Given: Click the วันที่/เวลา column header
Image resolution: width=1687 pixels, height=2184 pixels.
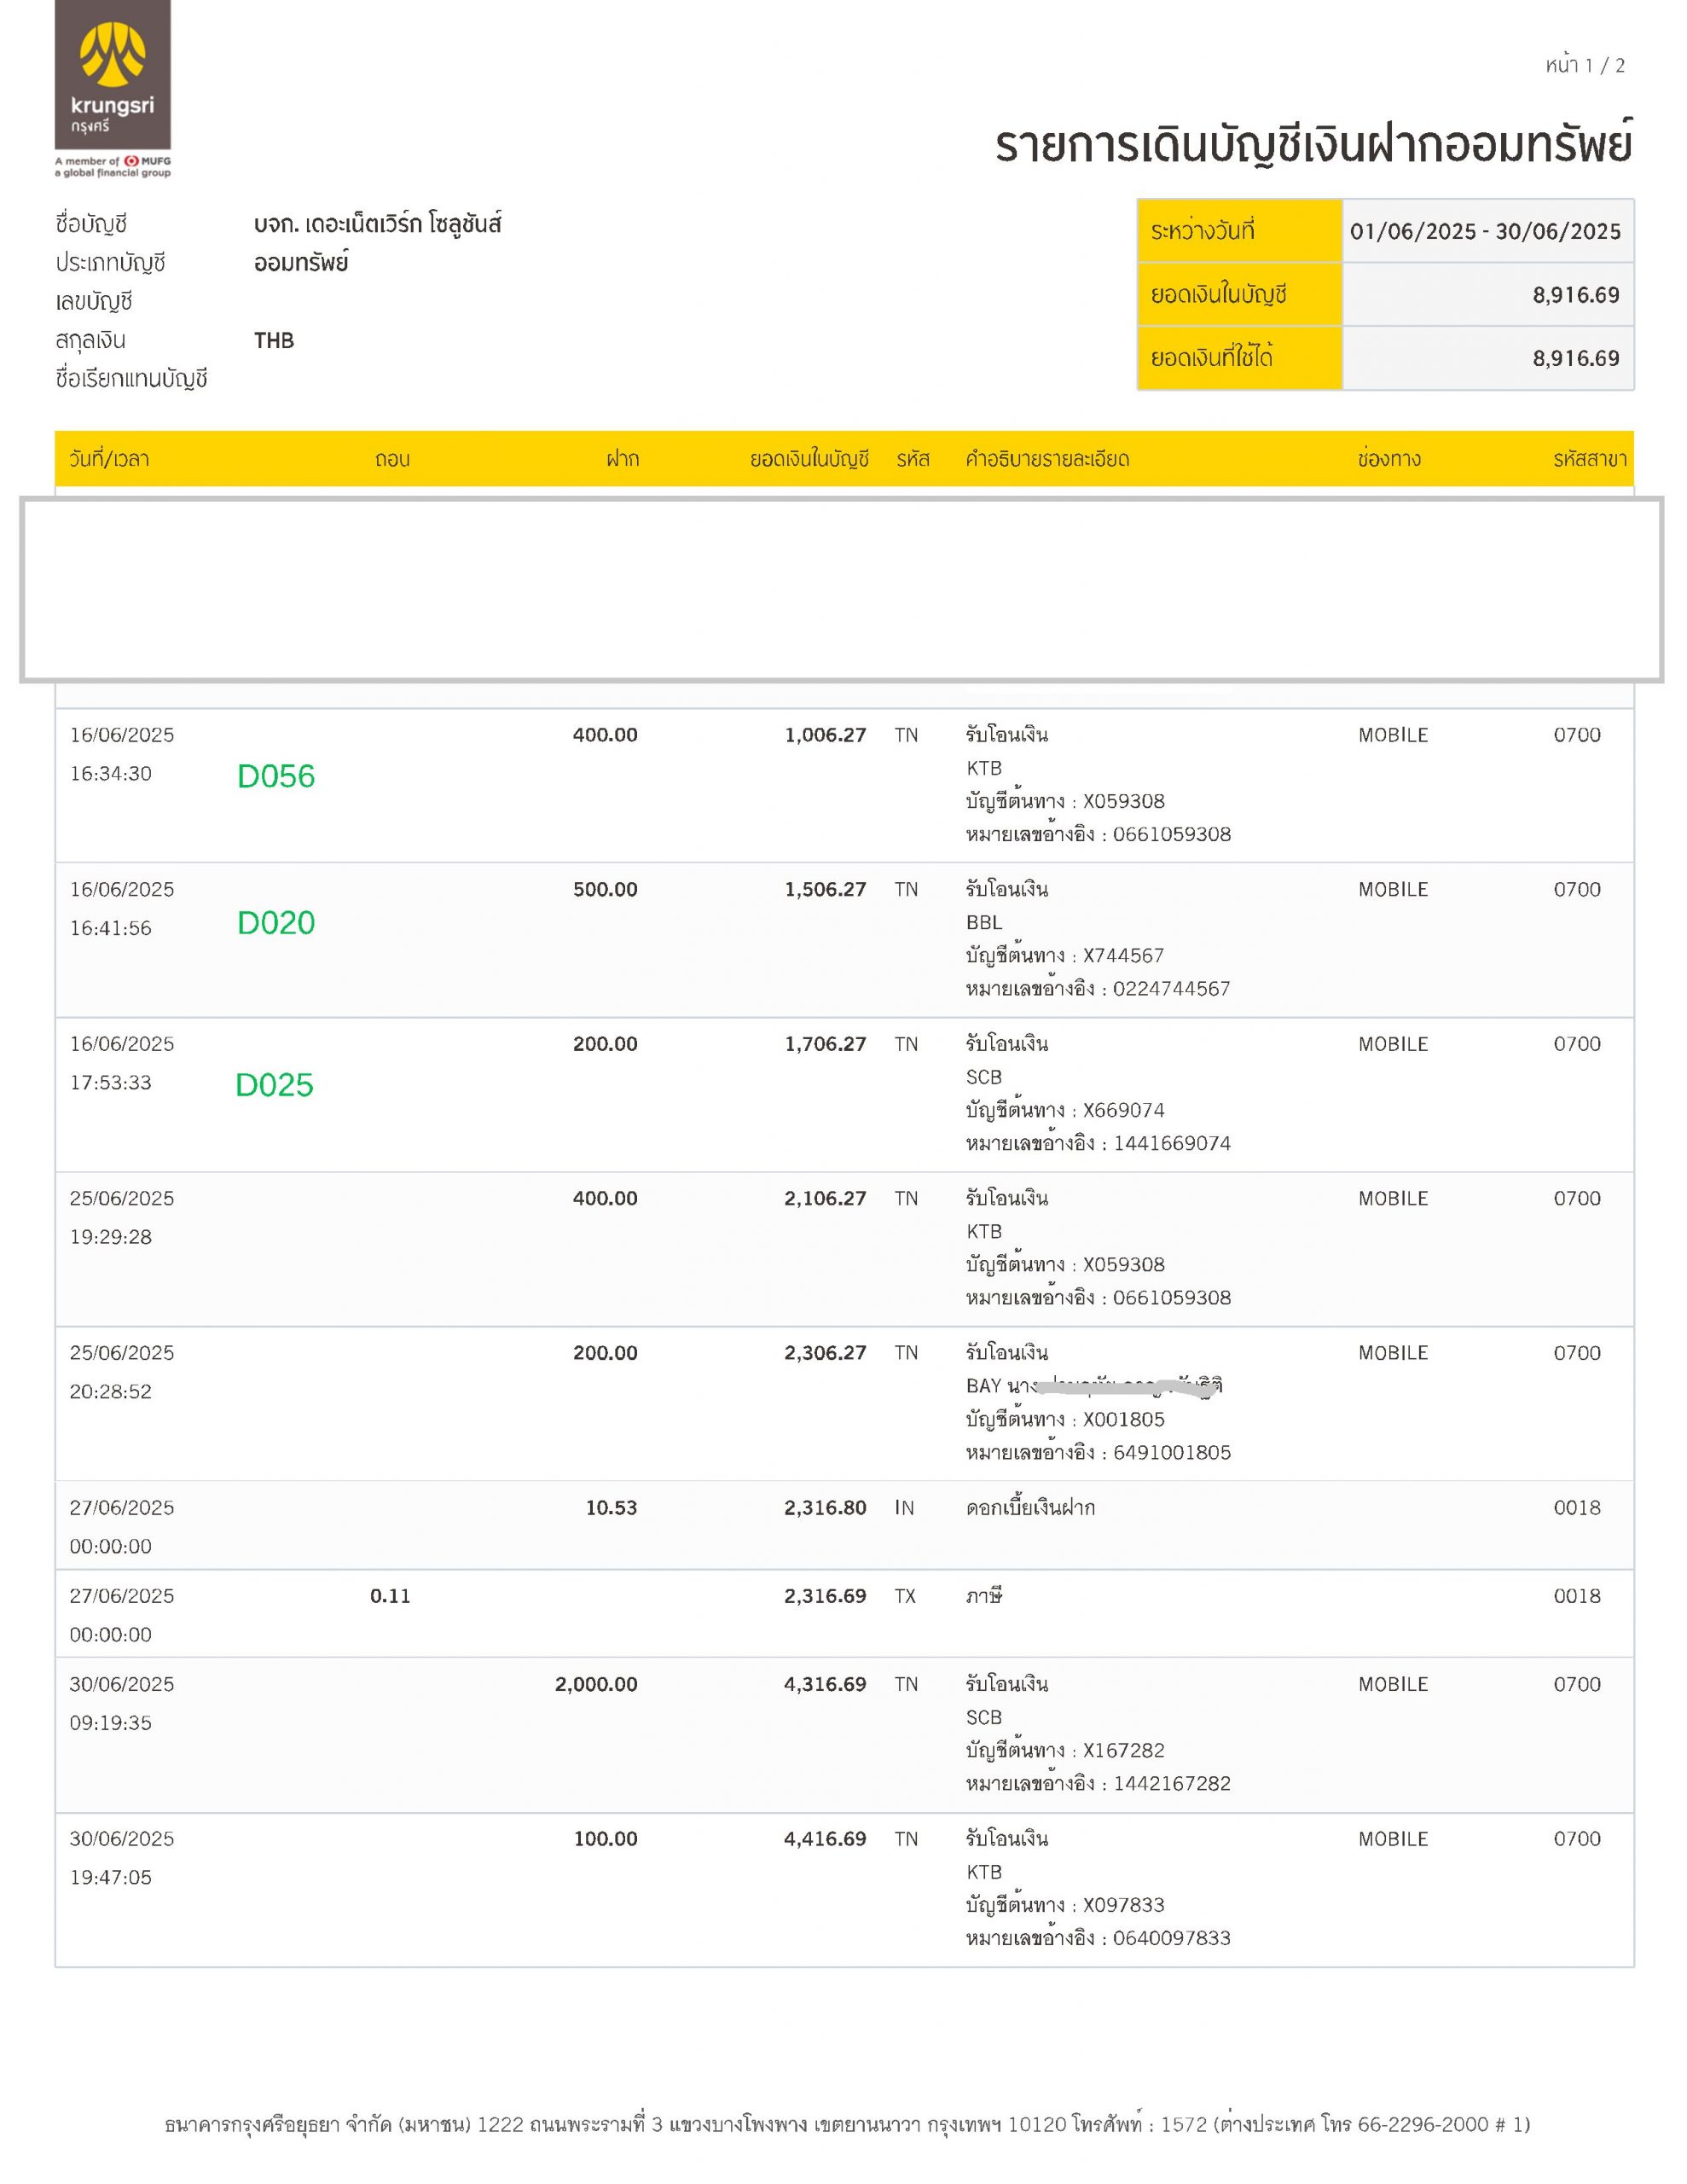Looking at the screenshot, I should pos(109,459).
